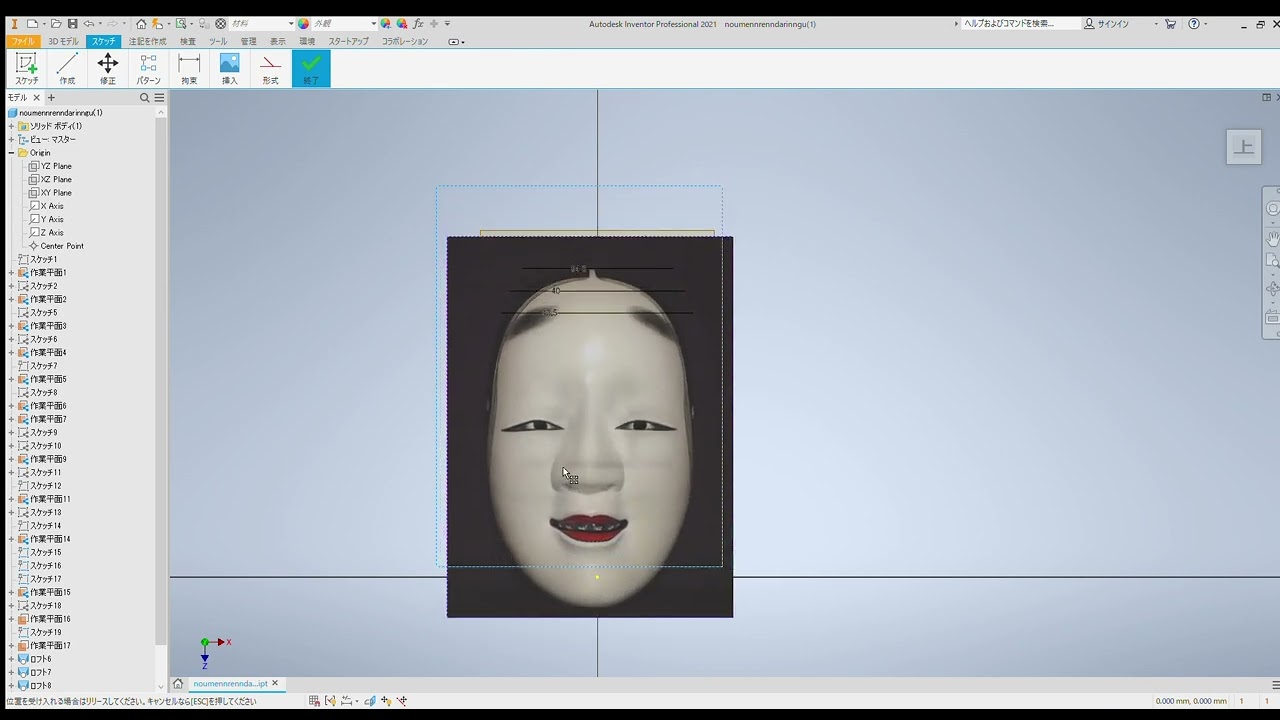Expand the 作業平面1 node

point(11,273)
